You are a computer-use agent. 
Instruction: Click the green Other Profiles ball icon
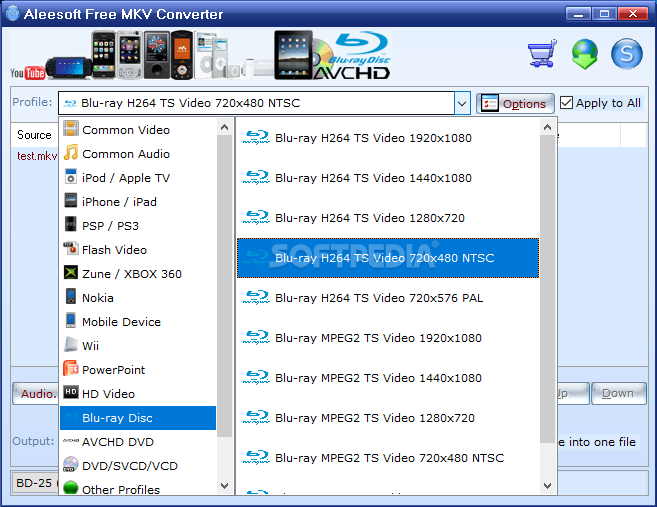71,488
